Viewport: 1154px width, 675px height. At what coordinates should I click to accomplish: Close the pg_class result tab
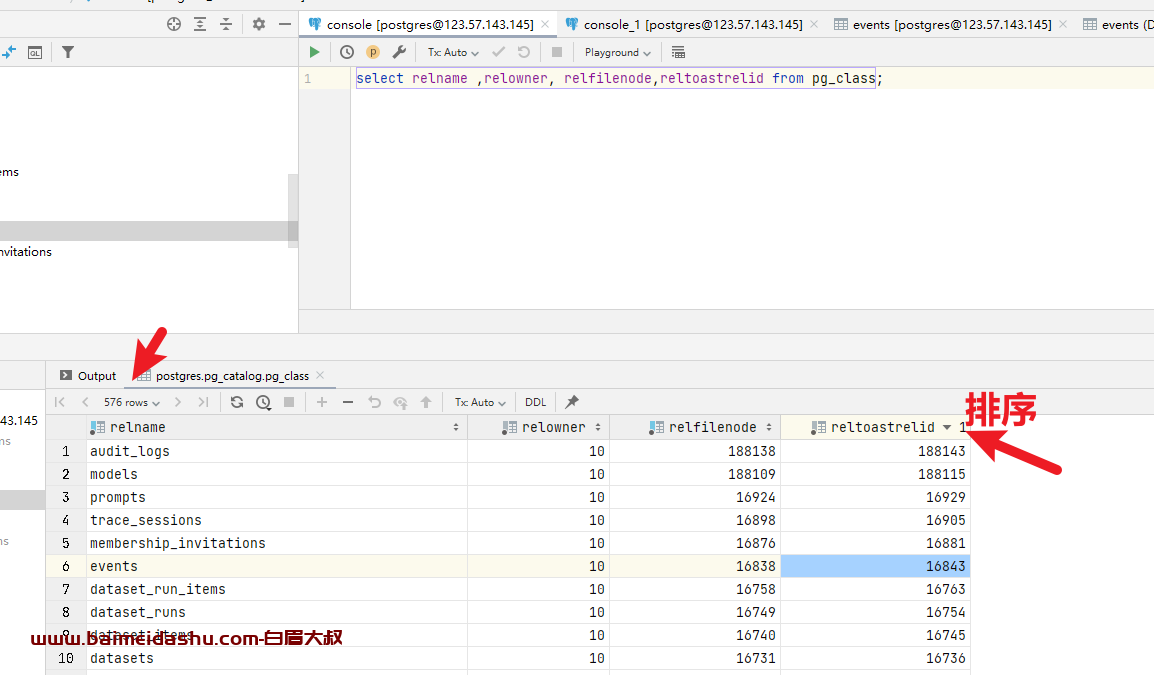click(x=320, y=375)
